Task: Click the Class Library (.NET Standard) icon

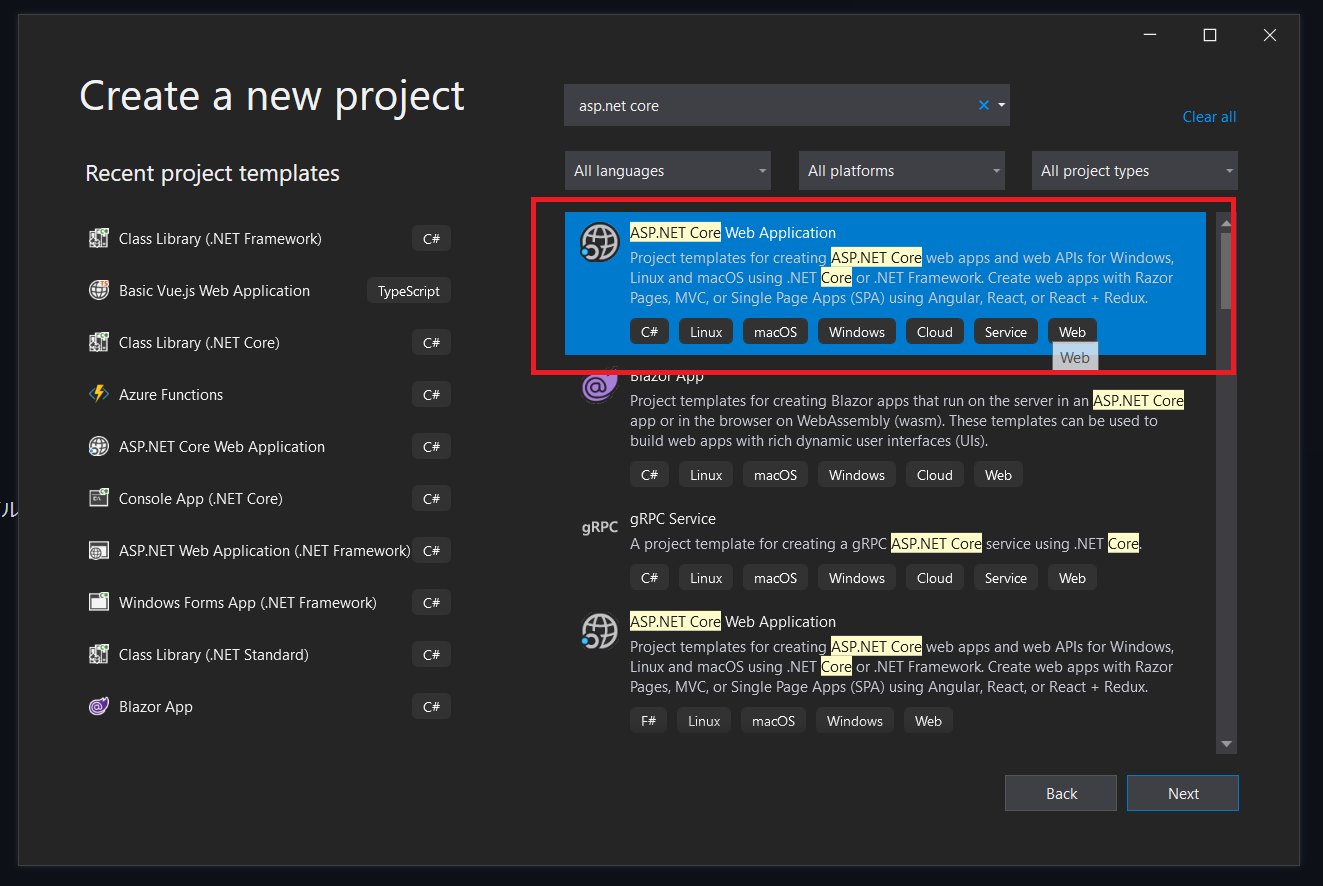Action: (98, 655)
